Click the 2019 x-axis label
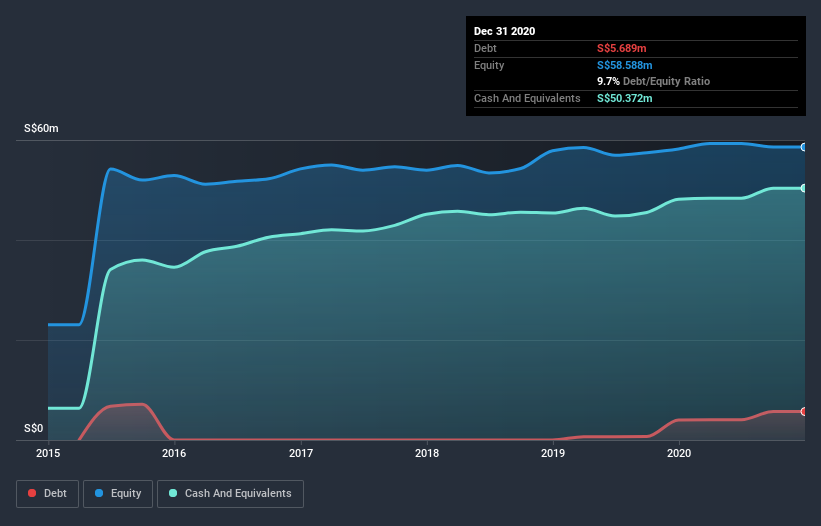821x526 pixels. (553, 453)
